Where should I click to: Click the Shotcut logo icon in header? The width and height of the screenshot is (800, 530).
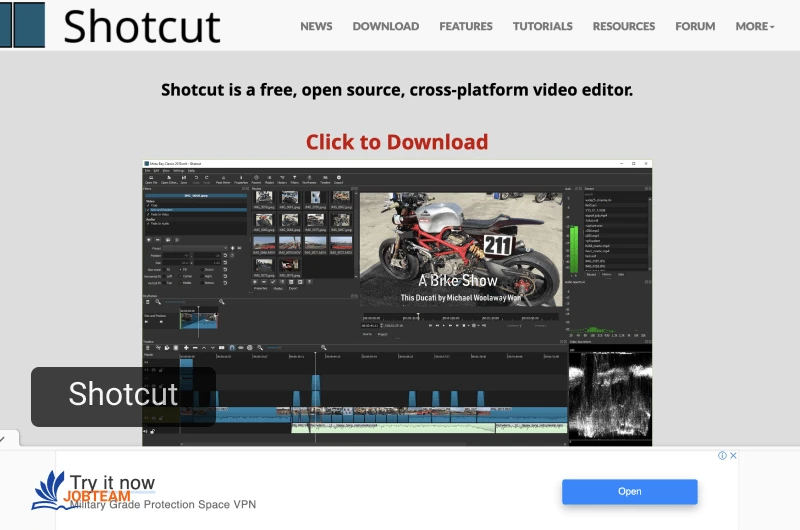22,25
